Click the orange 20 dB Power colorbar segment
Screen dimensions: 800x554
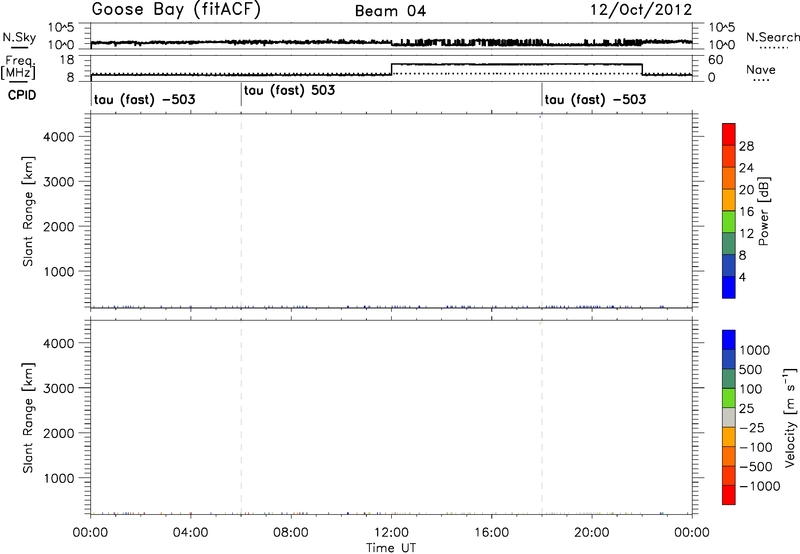(729, 178)
